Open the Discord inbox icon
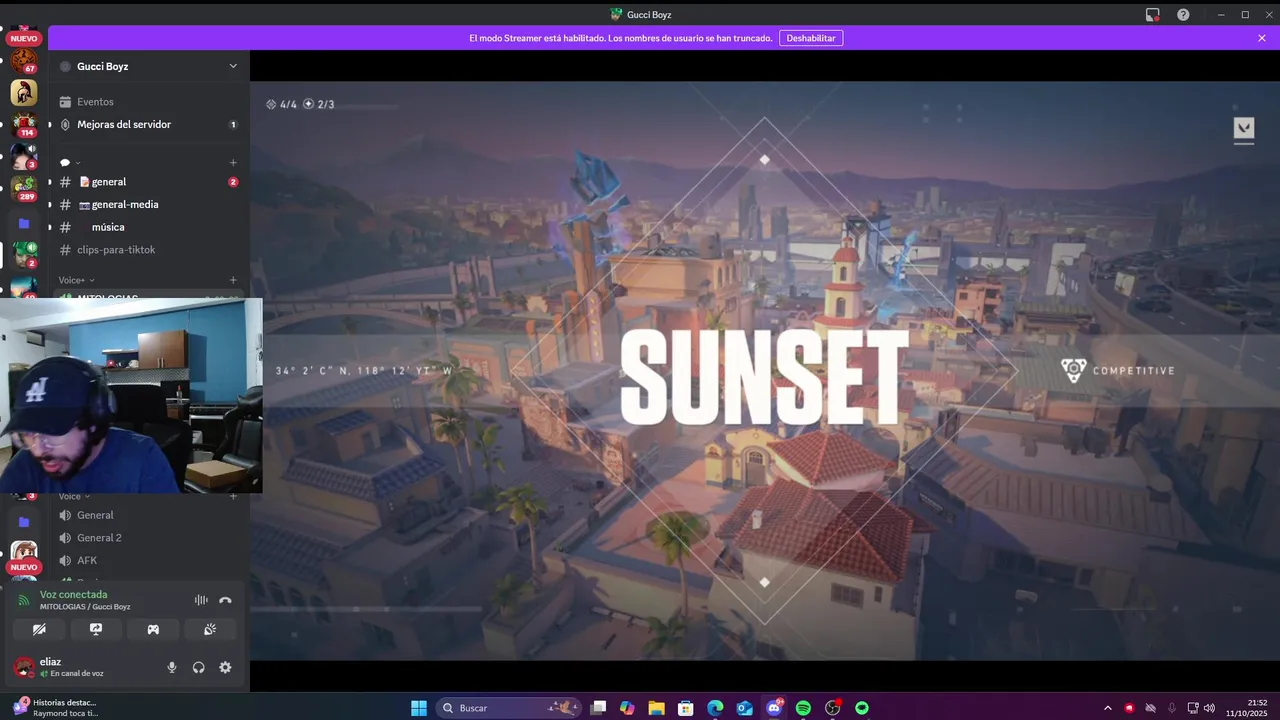The width and height of the screenshot is (1280, 720). tap(1153, 14)
